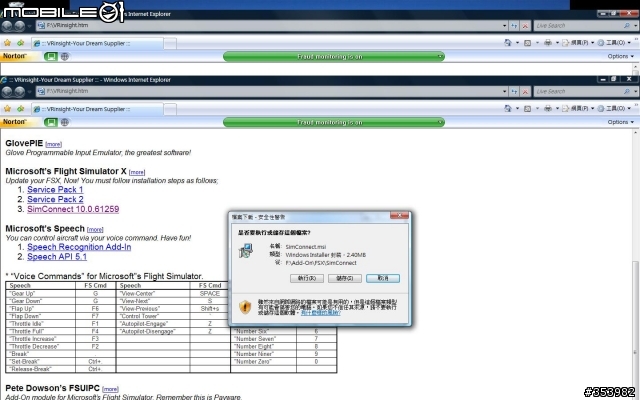Click the installer file icon in download dialog
The width and height of the screenshot is (640, 400).
point(246,251)
